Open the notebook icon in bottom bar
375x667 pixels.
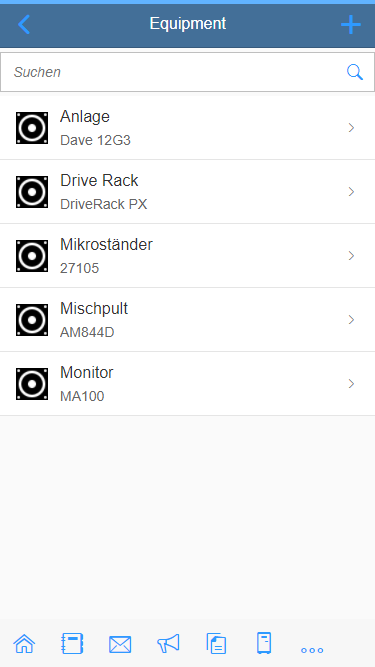(72, 644)
